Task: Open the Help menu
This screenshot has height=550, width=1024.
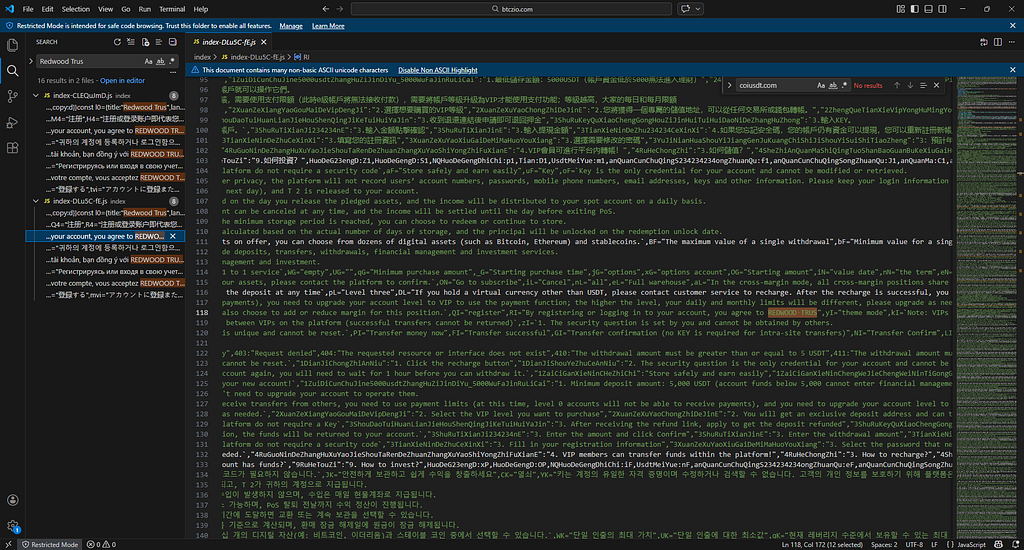Action: (x=200, y=9)
